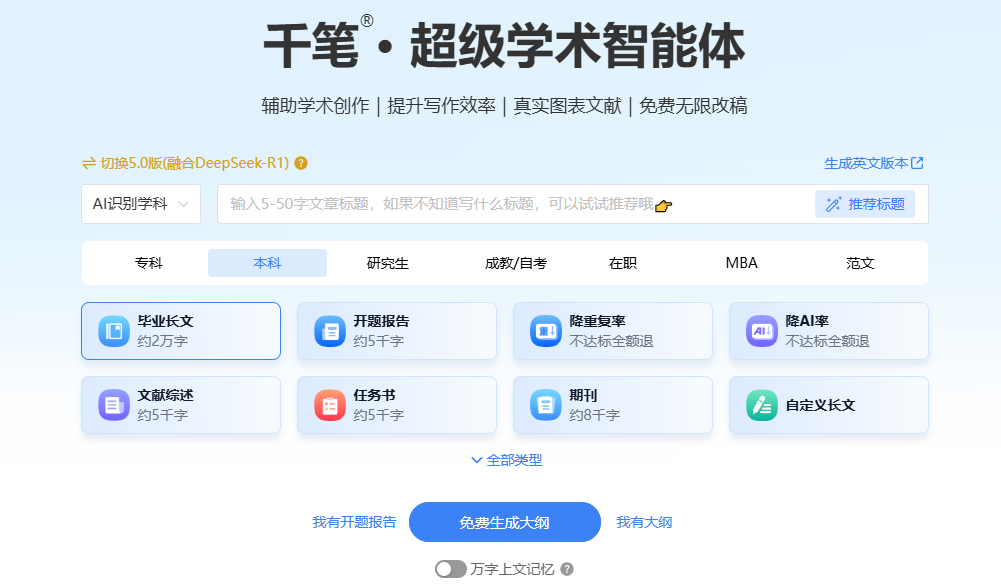Click the 降重复率 icon
The height and width of the screenshot is (586, 1001).
point(546,331)
